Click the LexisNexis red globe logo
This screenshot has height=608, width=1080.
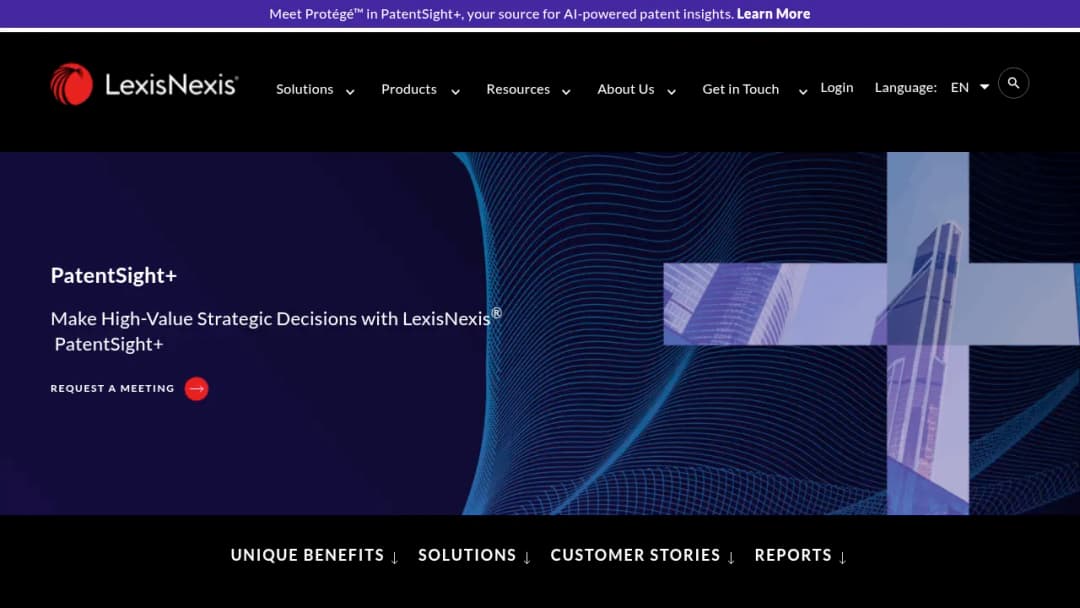click(x=72, y=85)
